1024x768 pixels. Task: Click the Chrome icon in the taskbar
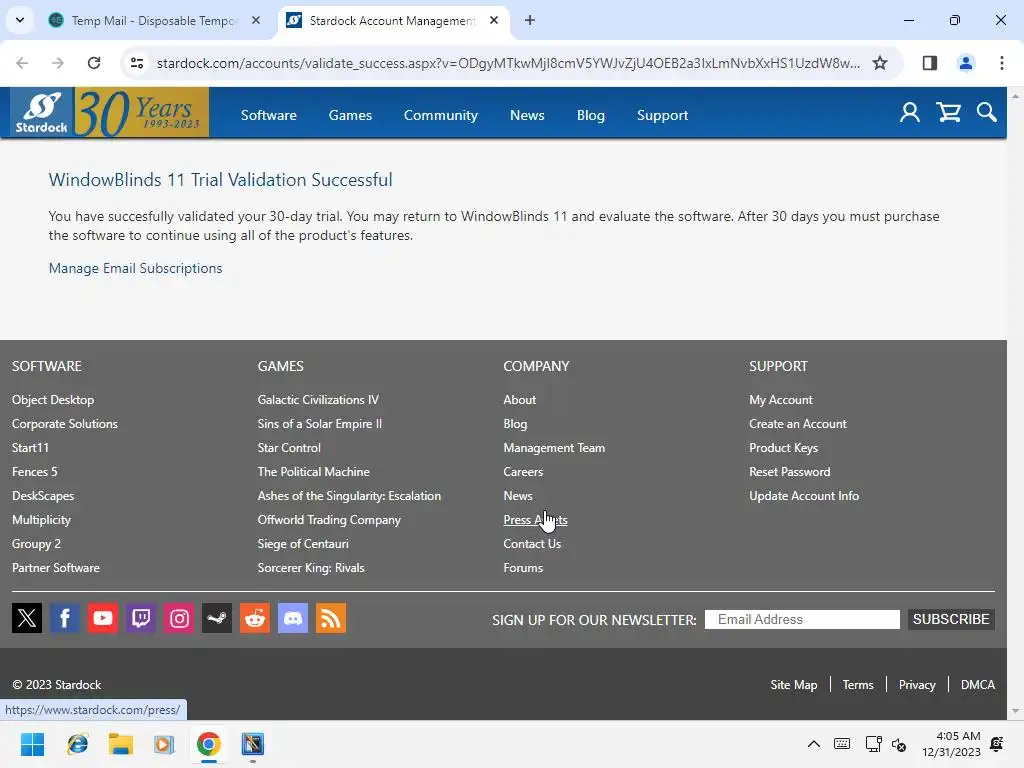(x=208, y=744)
